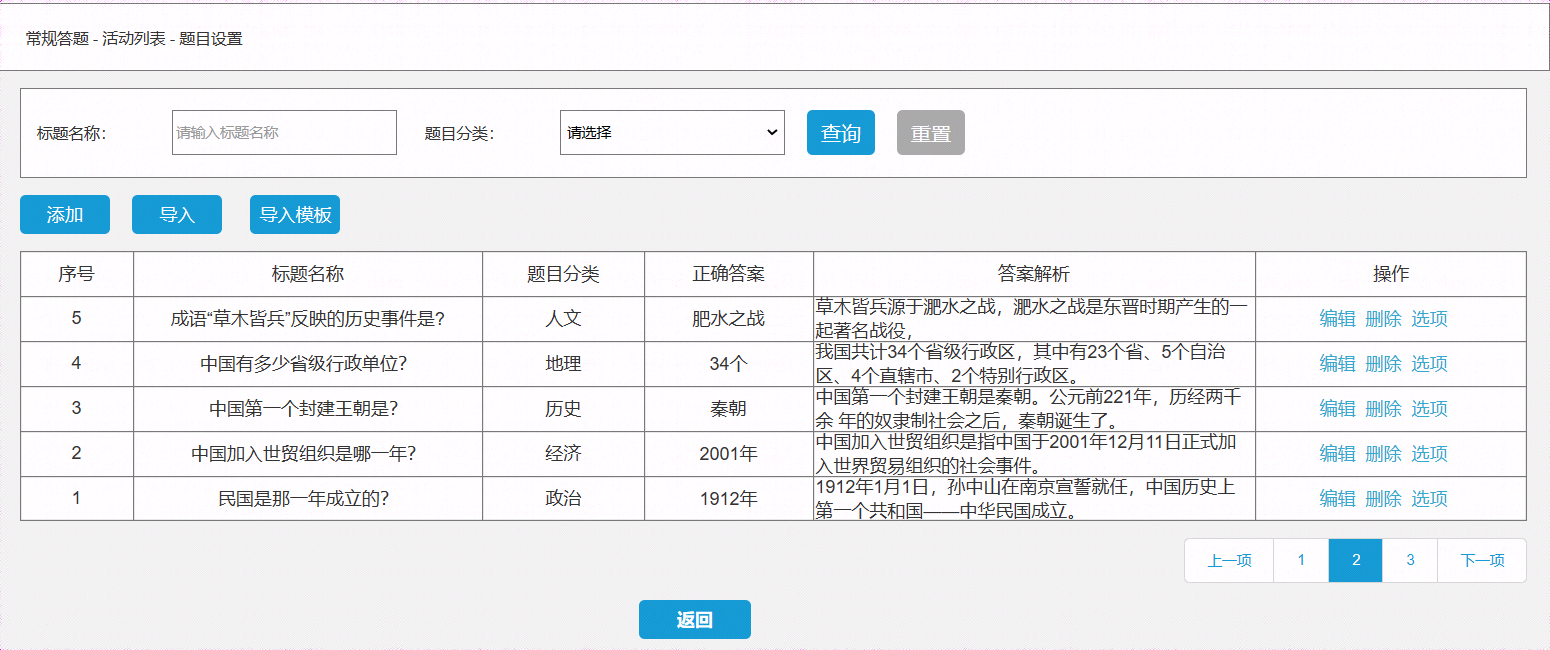This screenshot has width=1550, height=650.
Task: Click the 查询 button
Action: [841, 133]
